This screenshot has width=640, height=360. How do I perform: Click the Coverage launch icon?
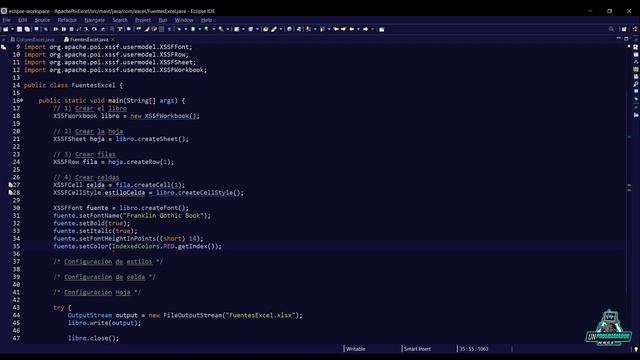[x=207, y=29]
